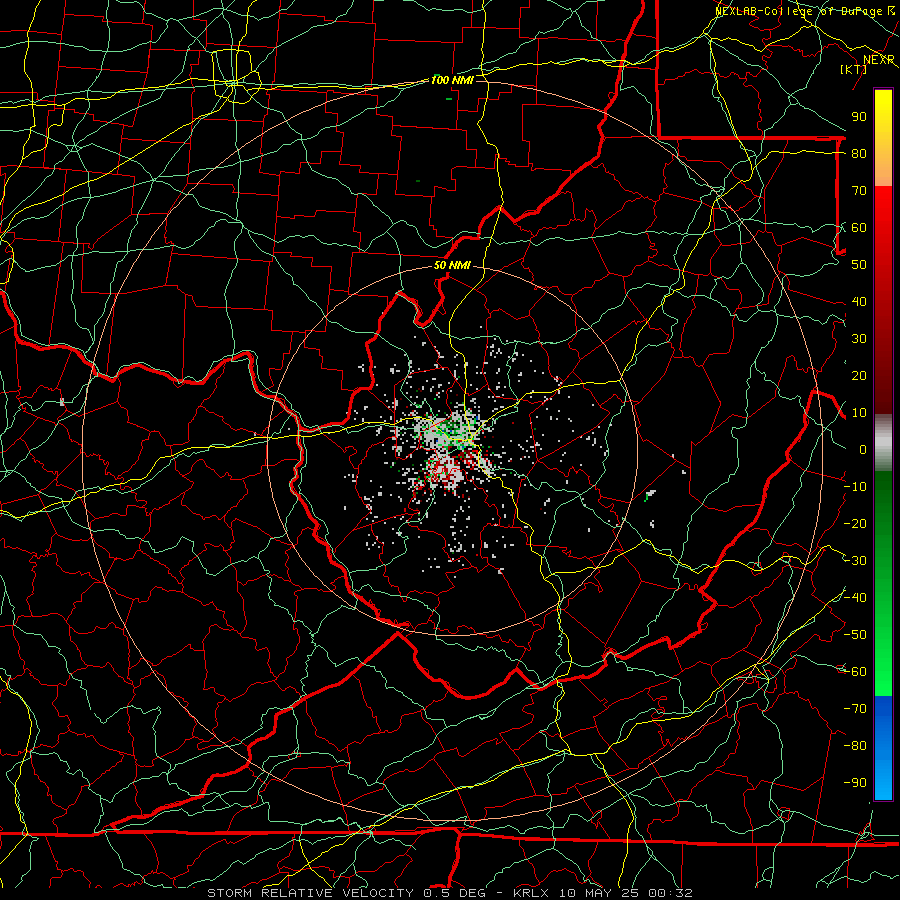900x900 pixels.
Task: Click the positive 60 value on velocity scale
Action: tap(859, 227)
